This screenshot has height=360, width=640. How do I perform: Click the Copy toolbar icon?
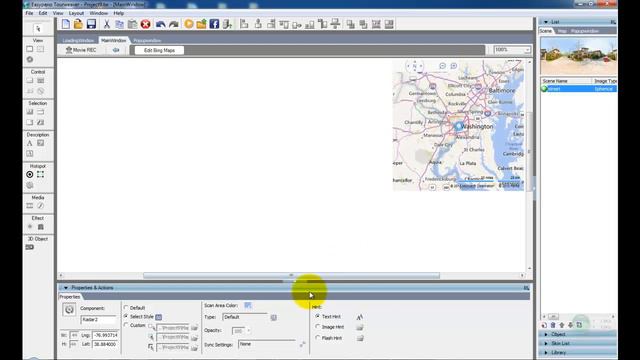tap(120, 24)
